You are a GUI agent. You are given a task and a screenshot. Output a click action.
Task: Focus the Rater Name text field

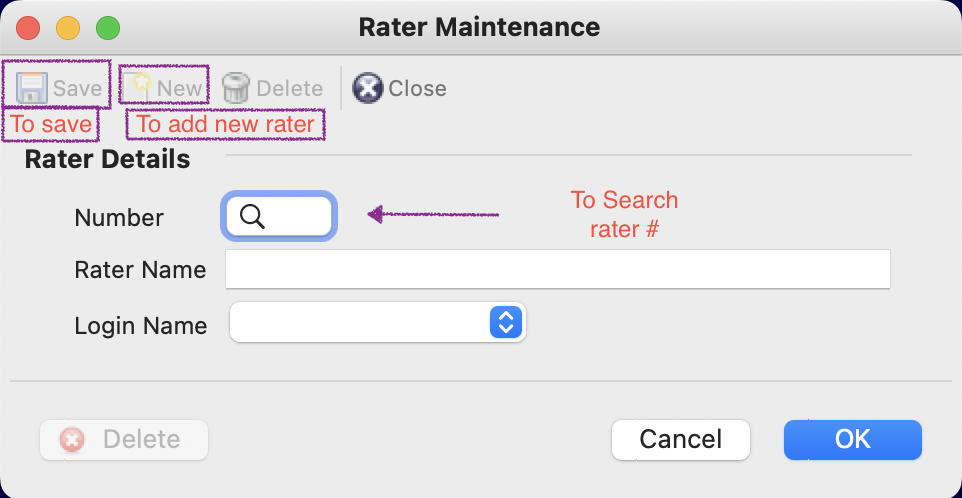558,269
